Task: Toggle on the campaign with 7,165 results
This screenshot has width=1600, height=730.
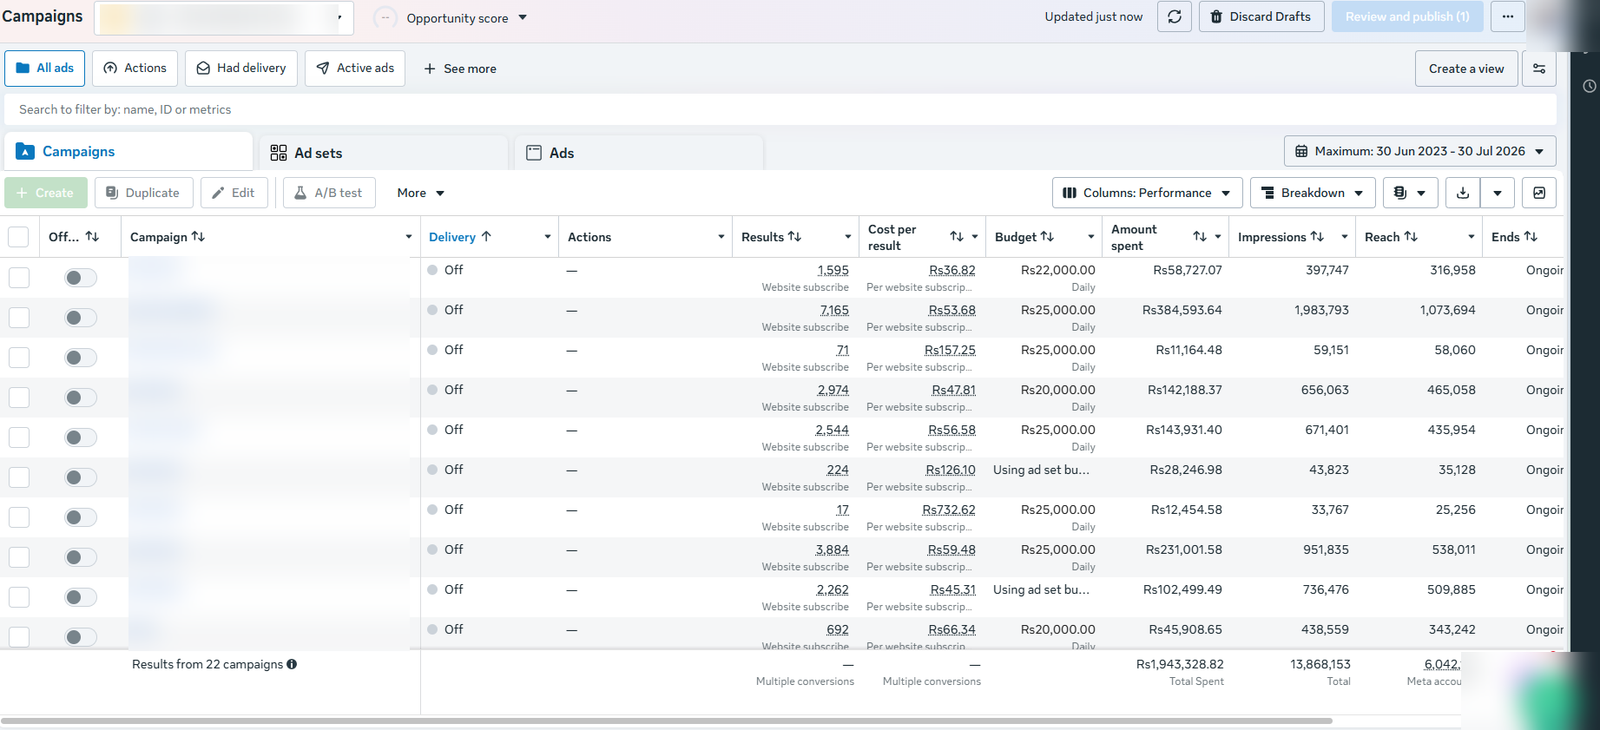Action: [x=80, y=318]
